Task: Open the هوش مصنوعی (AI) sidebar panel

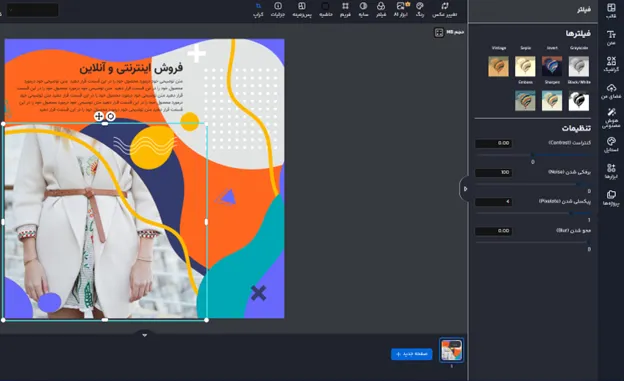Action: 611,118
